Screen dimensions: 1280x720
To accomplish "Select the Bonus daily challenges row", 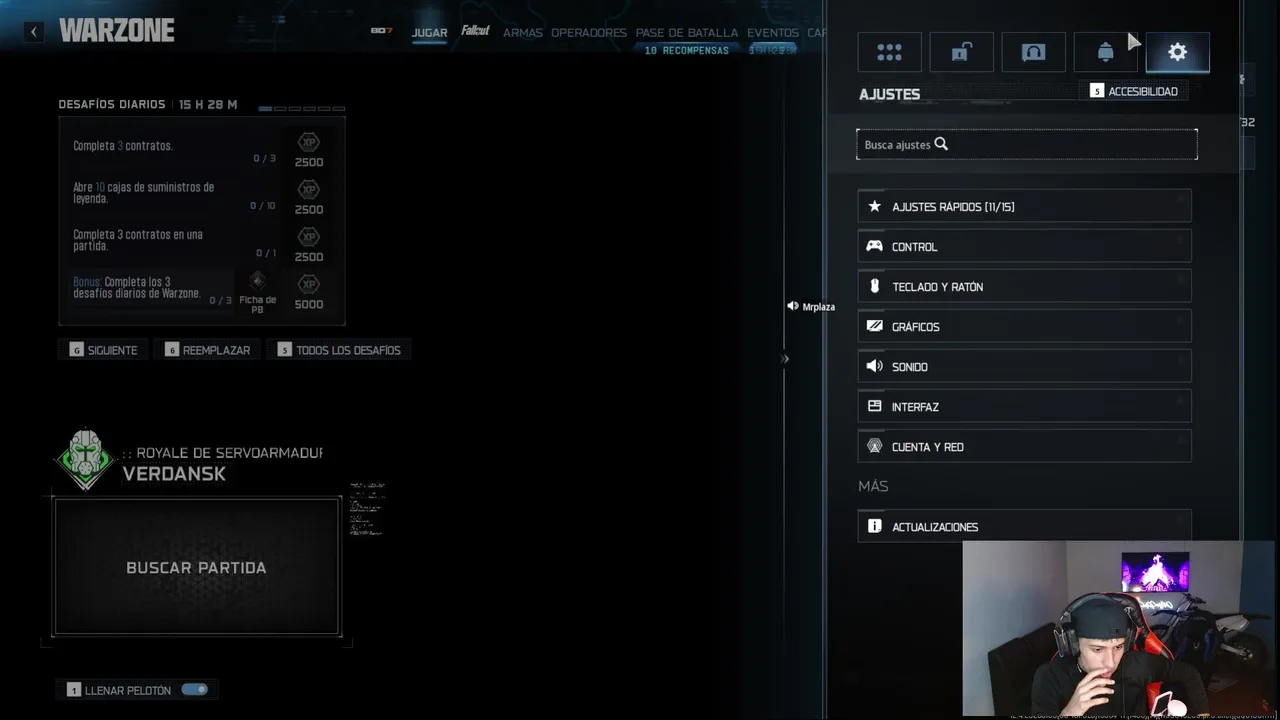I will coord(202,291).
